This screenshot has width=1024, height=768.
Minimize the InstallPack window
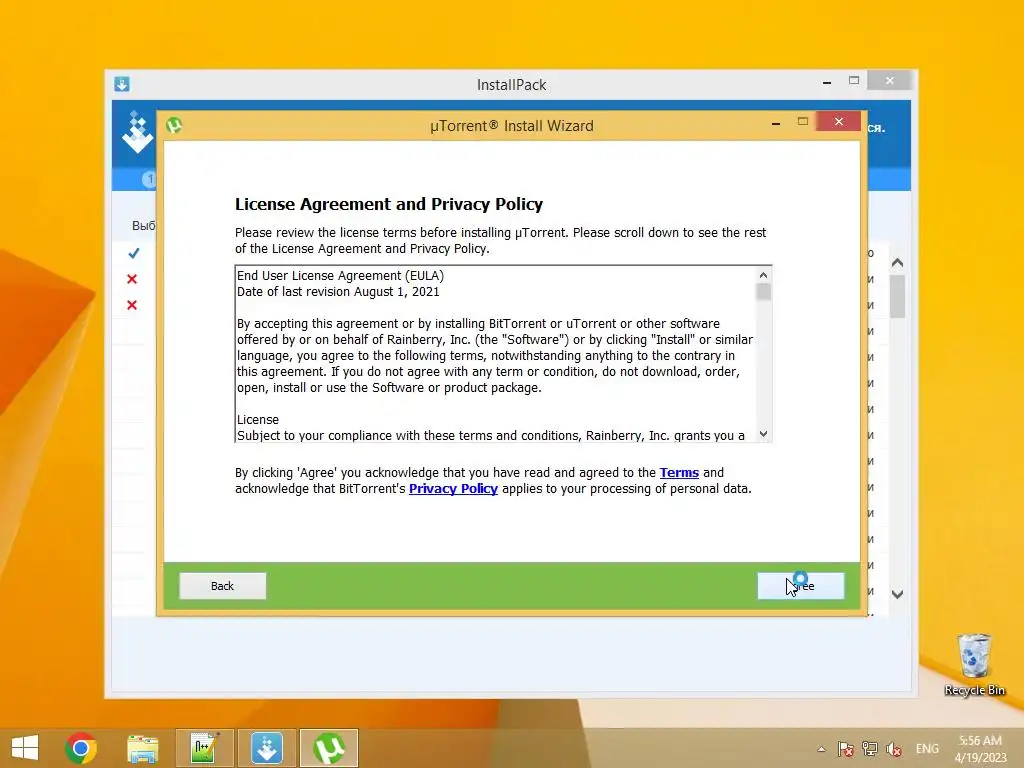tap(827, 82)
